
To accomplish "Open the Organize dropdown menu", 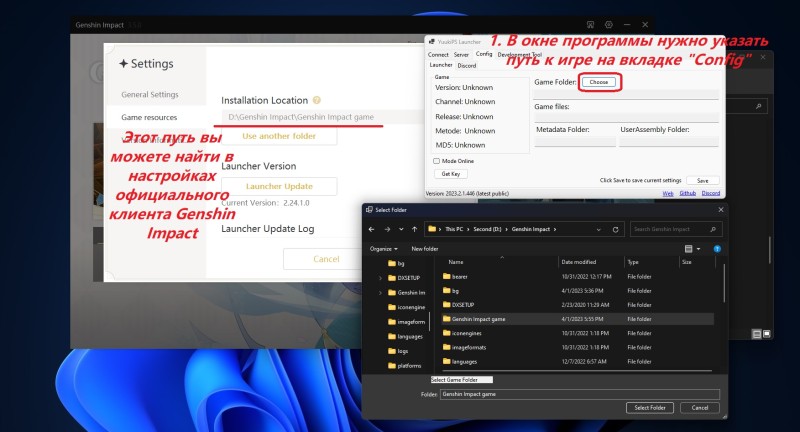I will 382,248.
